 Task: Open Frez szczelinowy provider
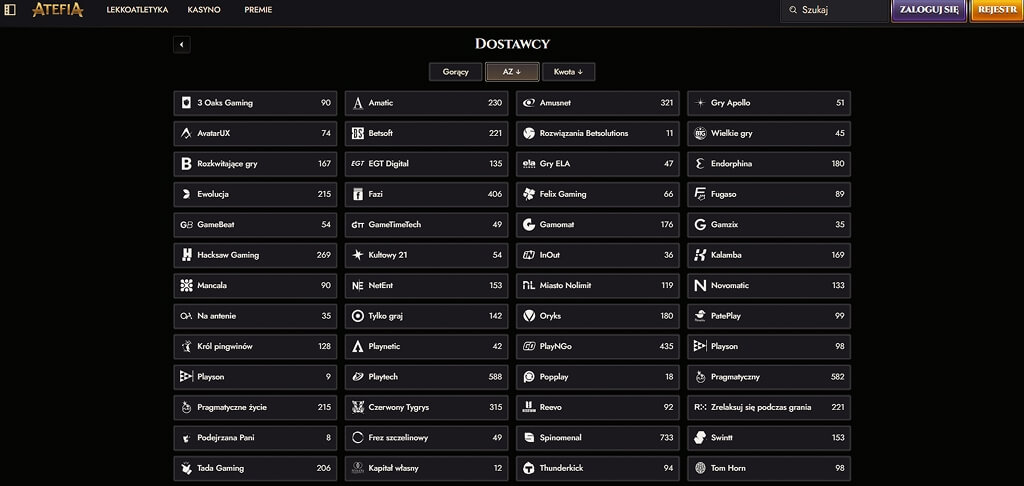coord(426,438)
